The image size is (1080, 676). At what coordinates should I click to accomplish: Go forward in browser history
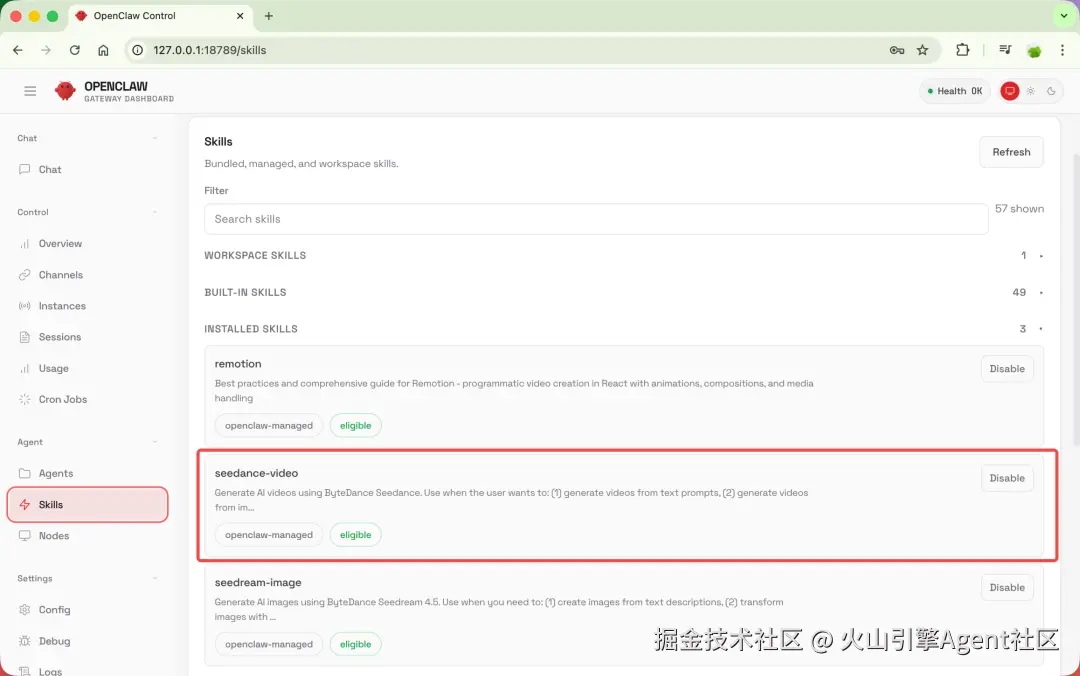45,50
